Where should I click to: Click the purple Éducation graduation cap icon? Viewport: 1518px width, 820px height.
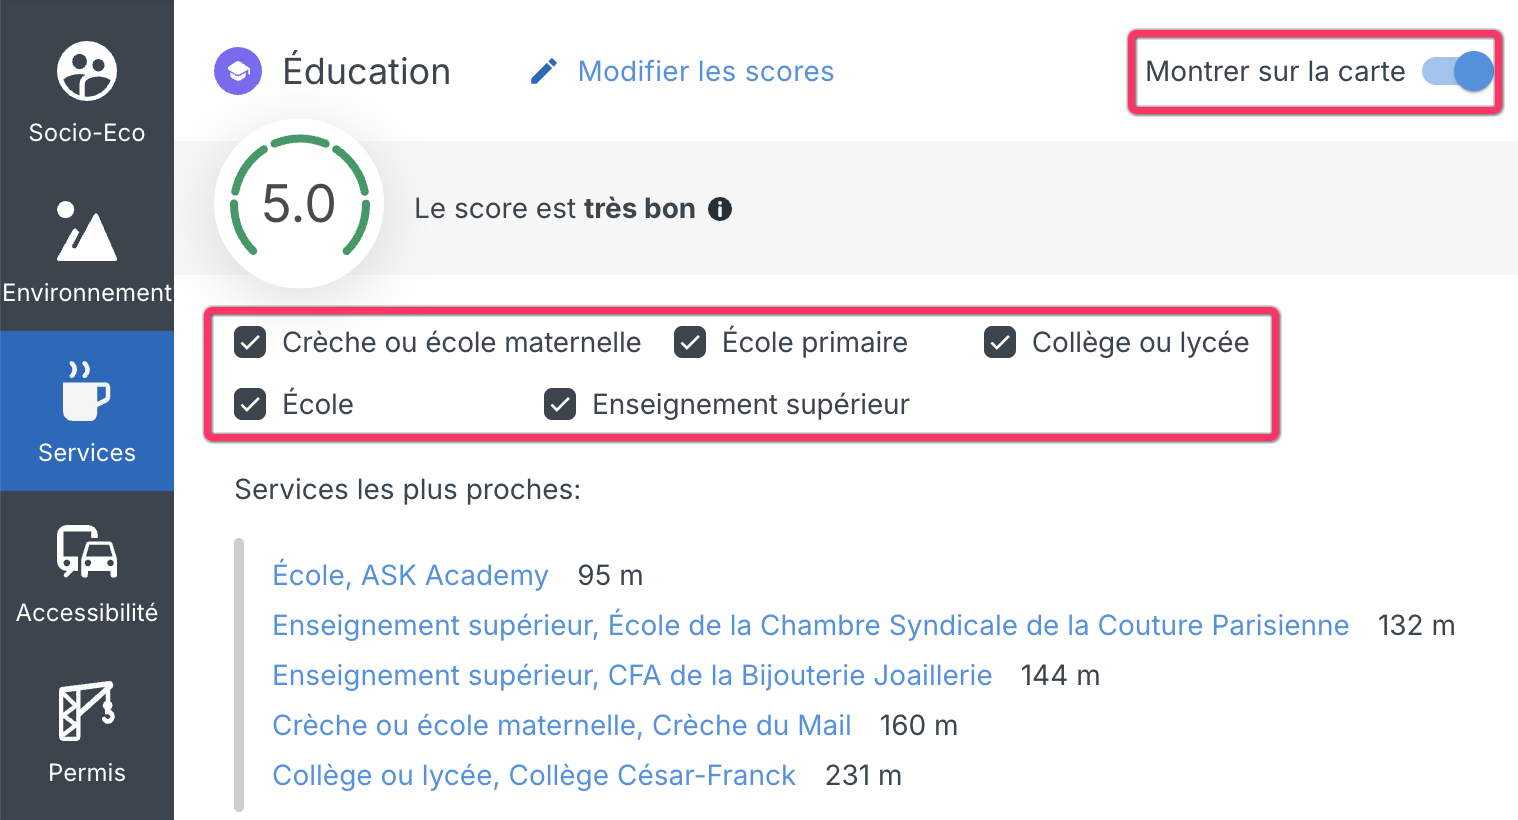(x=238, y=72)
